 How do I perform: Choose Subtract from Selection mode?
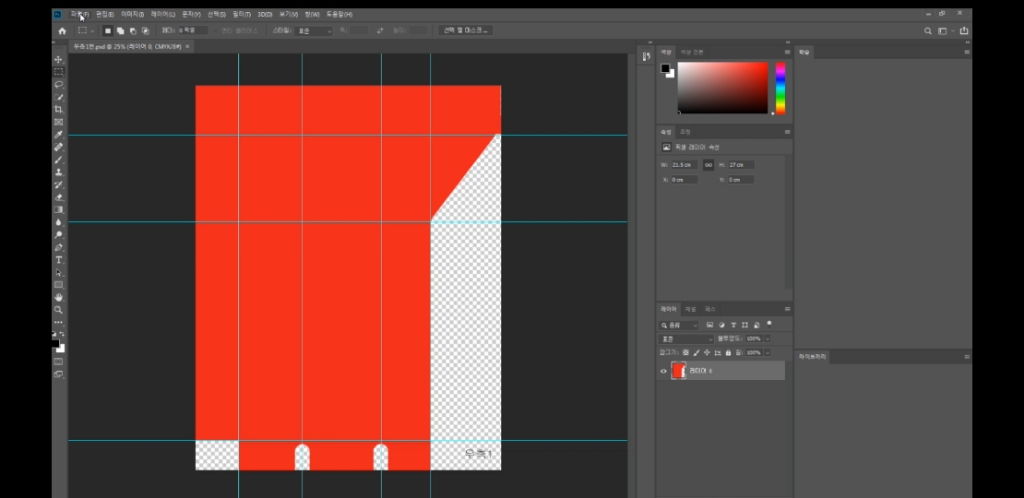(x=133, y=31)
